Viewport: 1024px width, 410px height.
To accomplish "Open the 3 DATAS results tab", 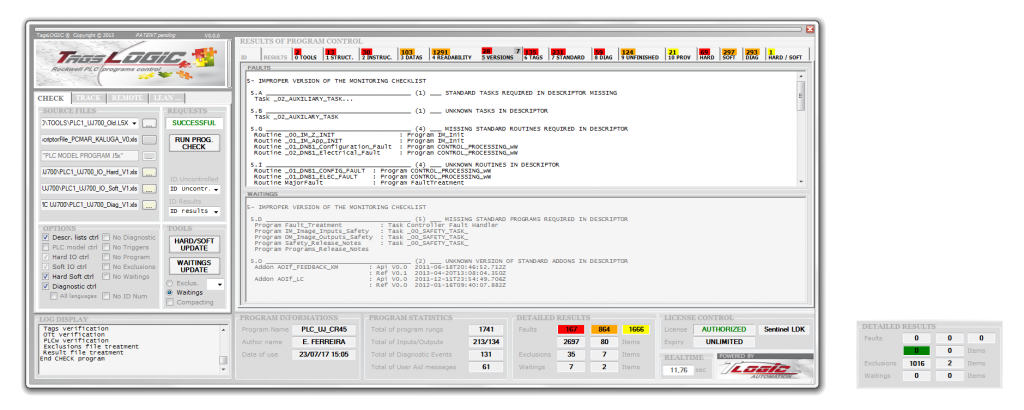I will pyautogui.click(x=411, y=55).
